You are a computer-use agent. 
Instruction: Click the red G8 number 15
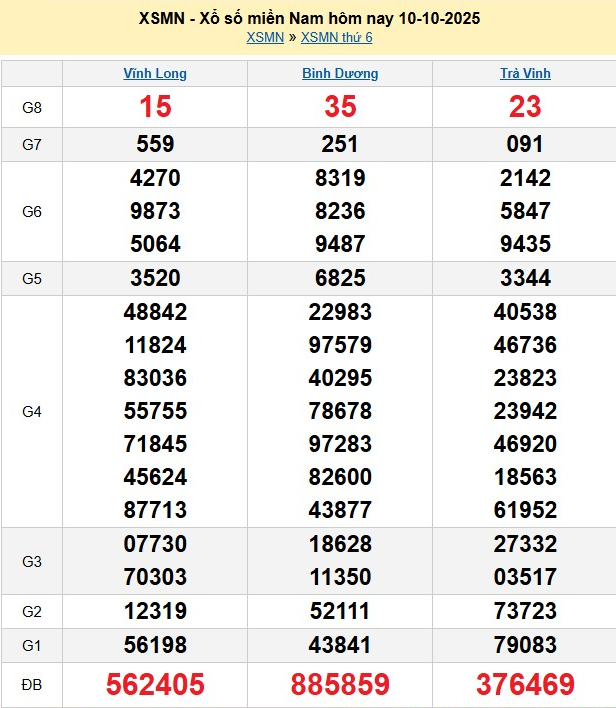coord(155,107)
